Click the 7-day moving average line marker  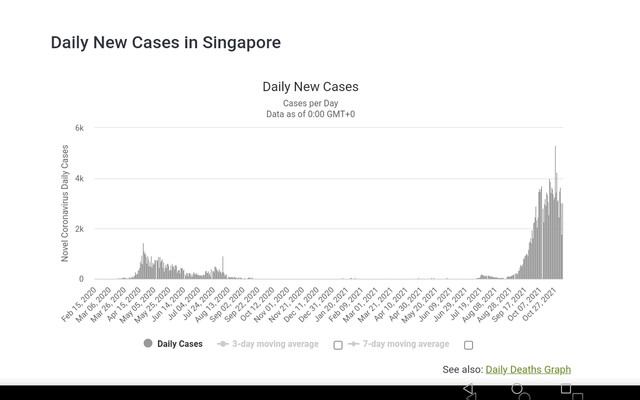354,344
